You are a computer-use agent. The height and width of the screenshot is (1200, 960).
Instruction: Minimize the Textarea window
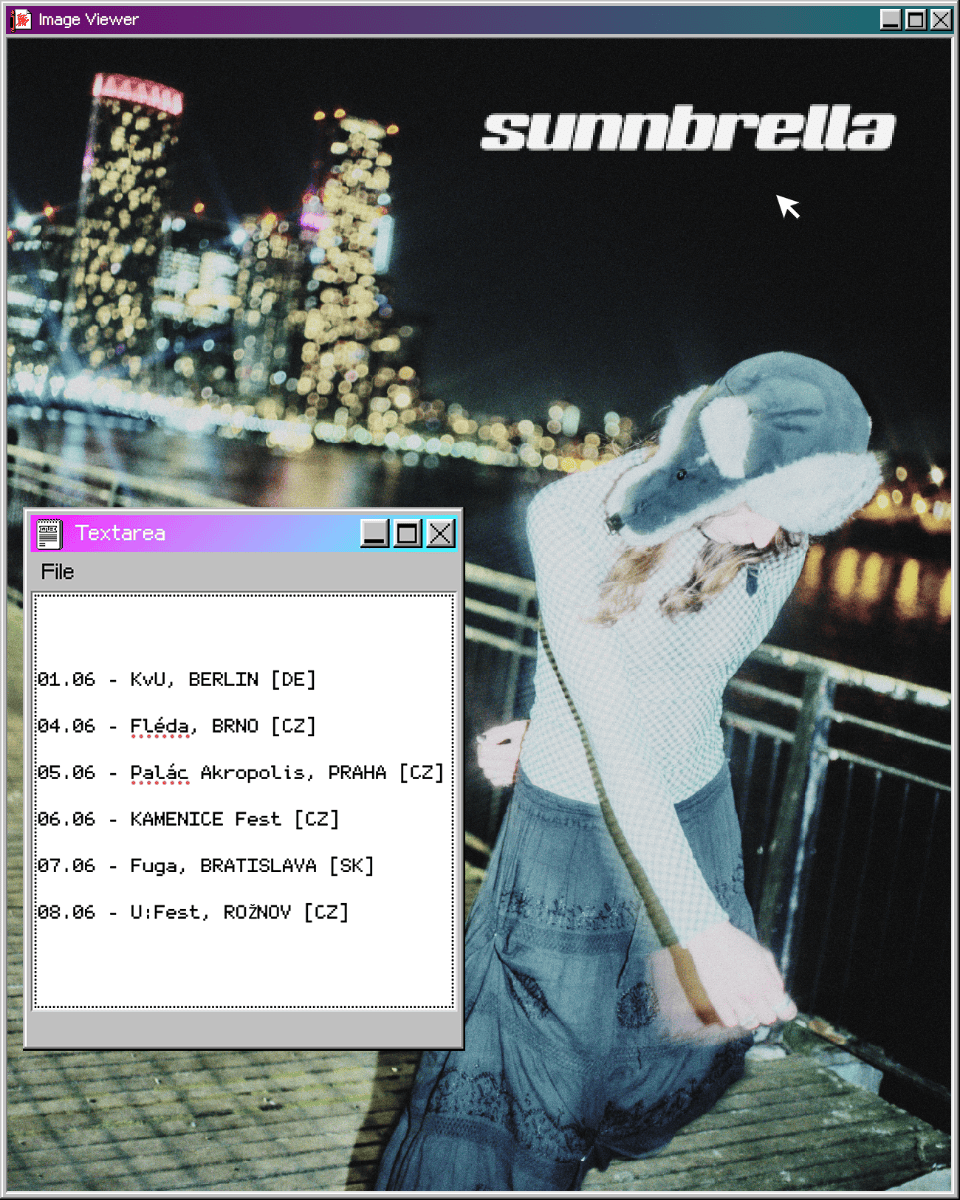[375, 534]
